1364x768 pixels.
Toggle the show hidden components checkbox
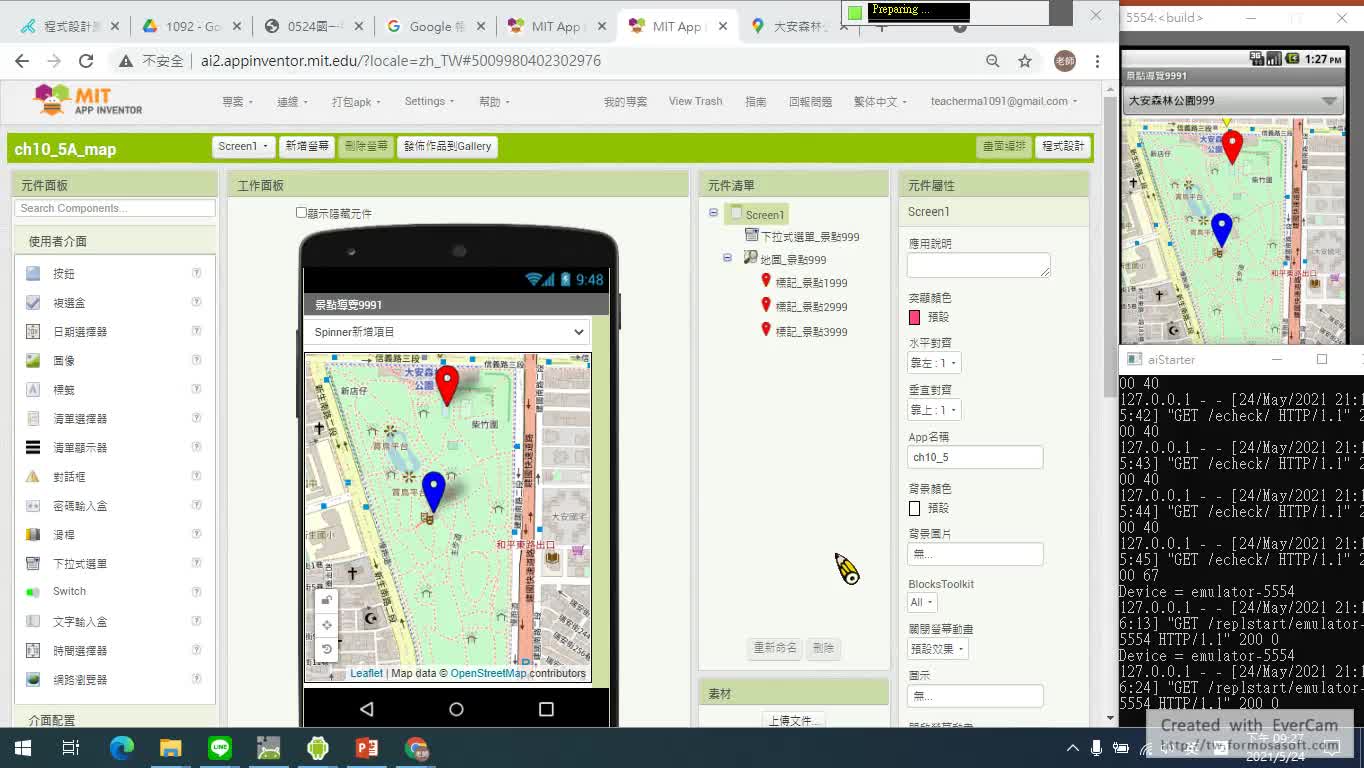(301, 213)
